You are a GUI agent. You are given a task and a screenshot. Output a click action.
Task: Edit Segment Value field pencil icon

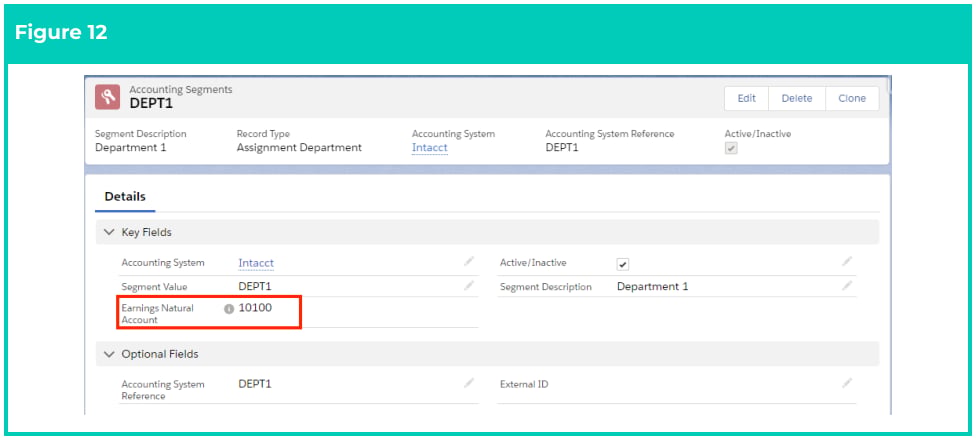(469, 286)
